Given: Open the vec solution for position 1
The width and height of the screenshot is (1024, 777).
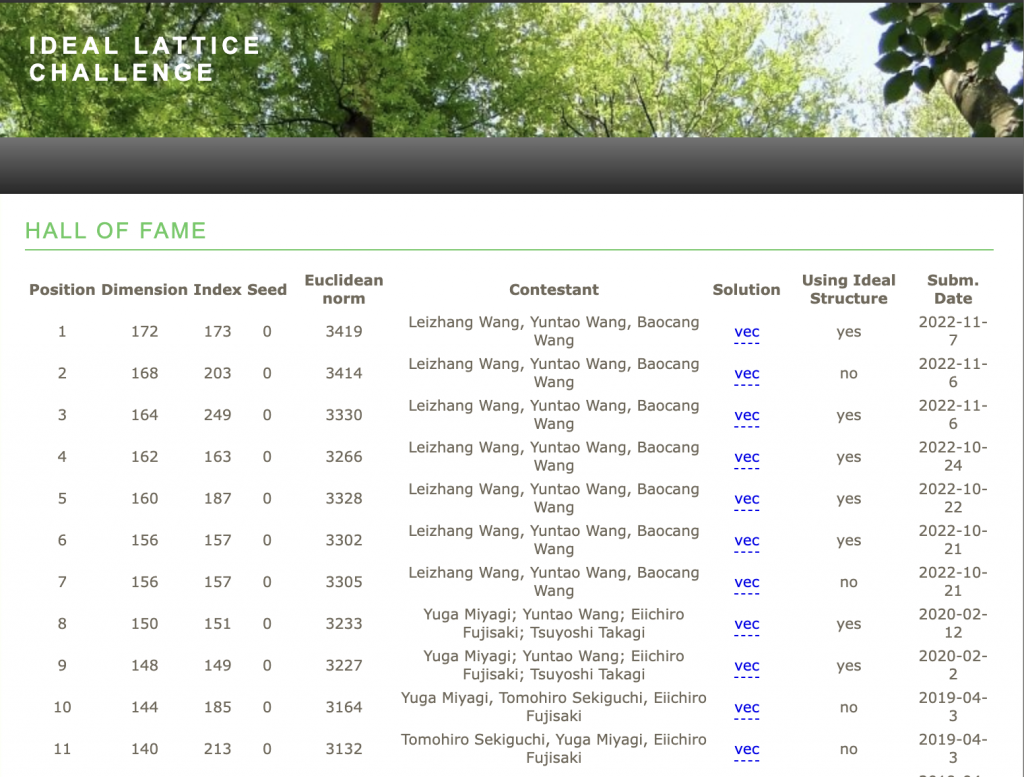Looking at the screenshot, I should 746,332.
